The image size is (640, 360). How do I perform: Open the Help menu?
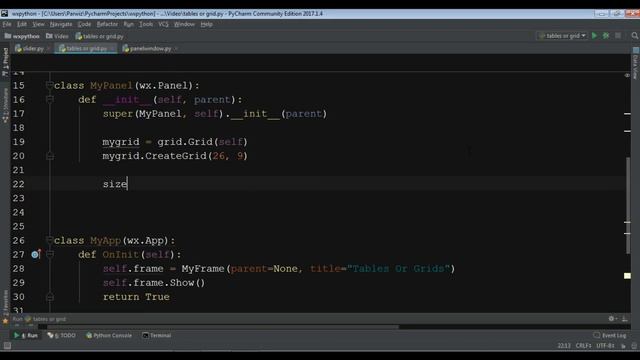point(207,24)
